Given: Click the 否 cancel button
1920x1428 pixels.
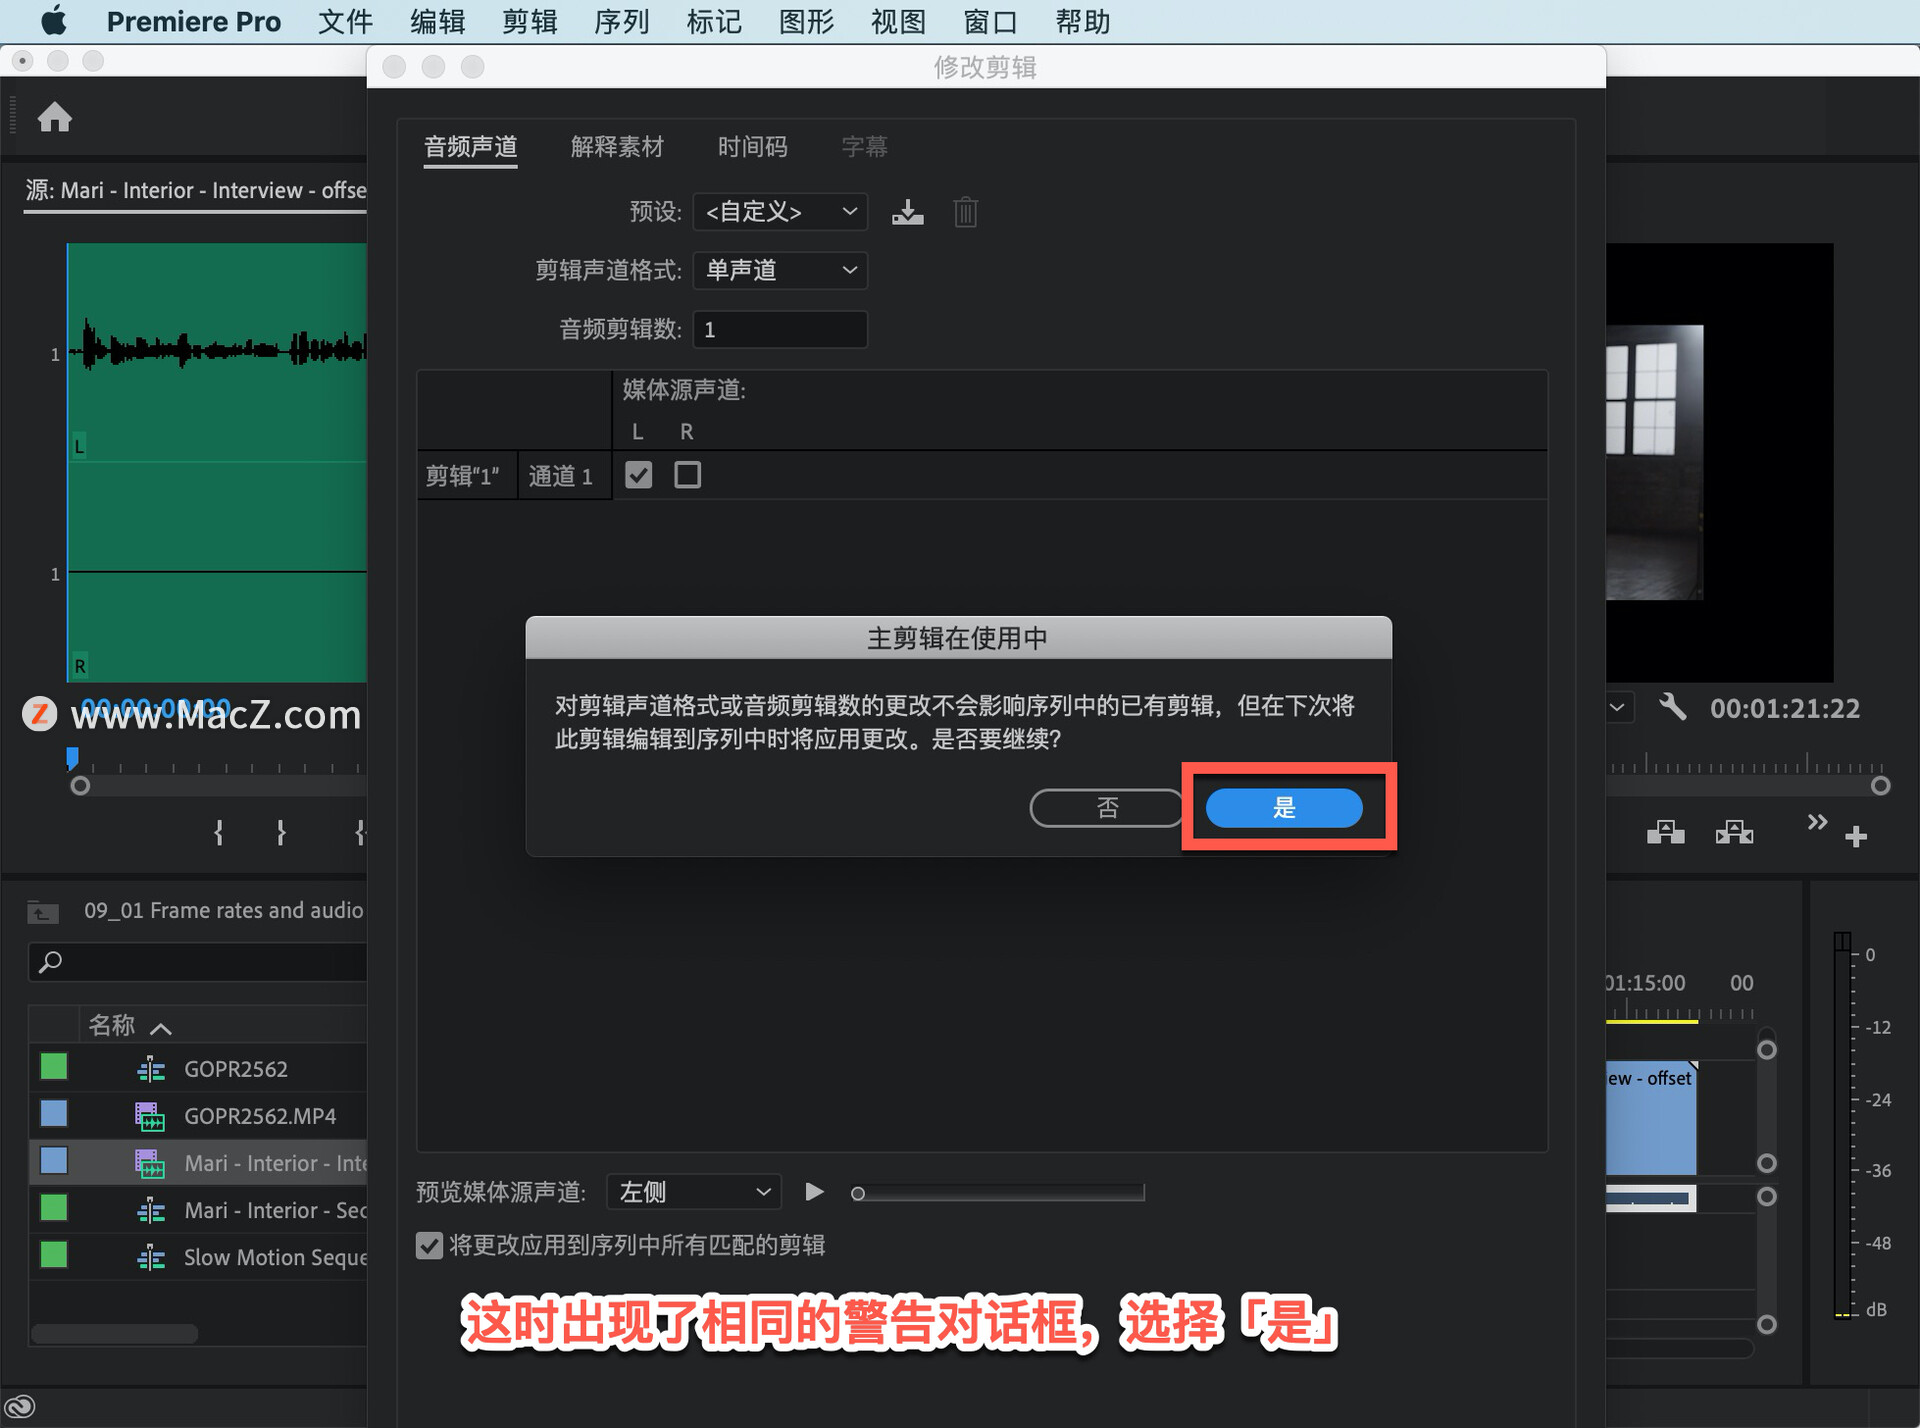Looking at the screenshot, I should click(x=1106, y=807).
